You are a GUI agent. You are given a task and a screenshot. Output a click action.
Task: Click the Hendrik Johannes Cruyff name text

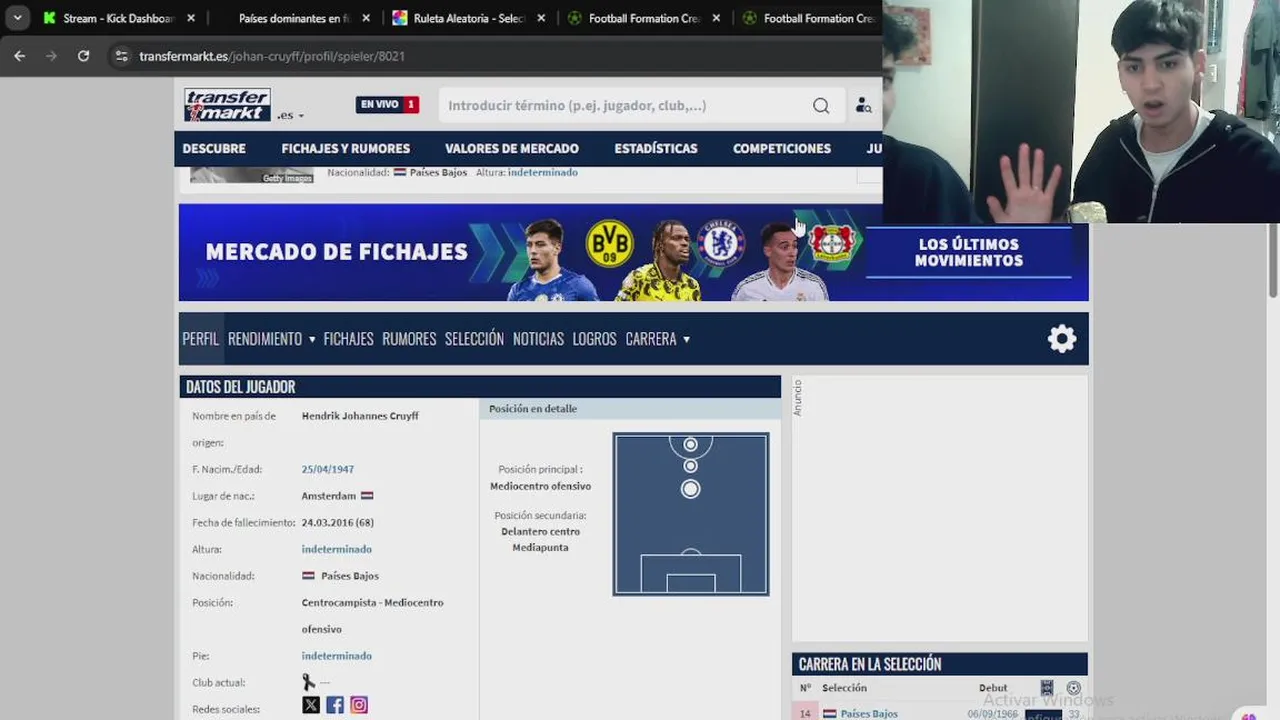[360, 416]
